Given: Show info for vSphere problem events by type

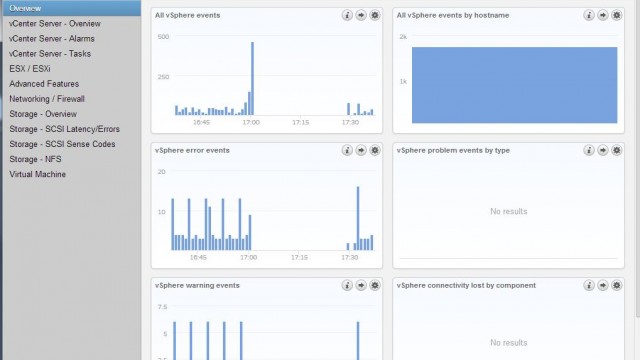Looking at the screenshot, I should (x=589, y=150).
